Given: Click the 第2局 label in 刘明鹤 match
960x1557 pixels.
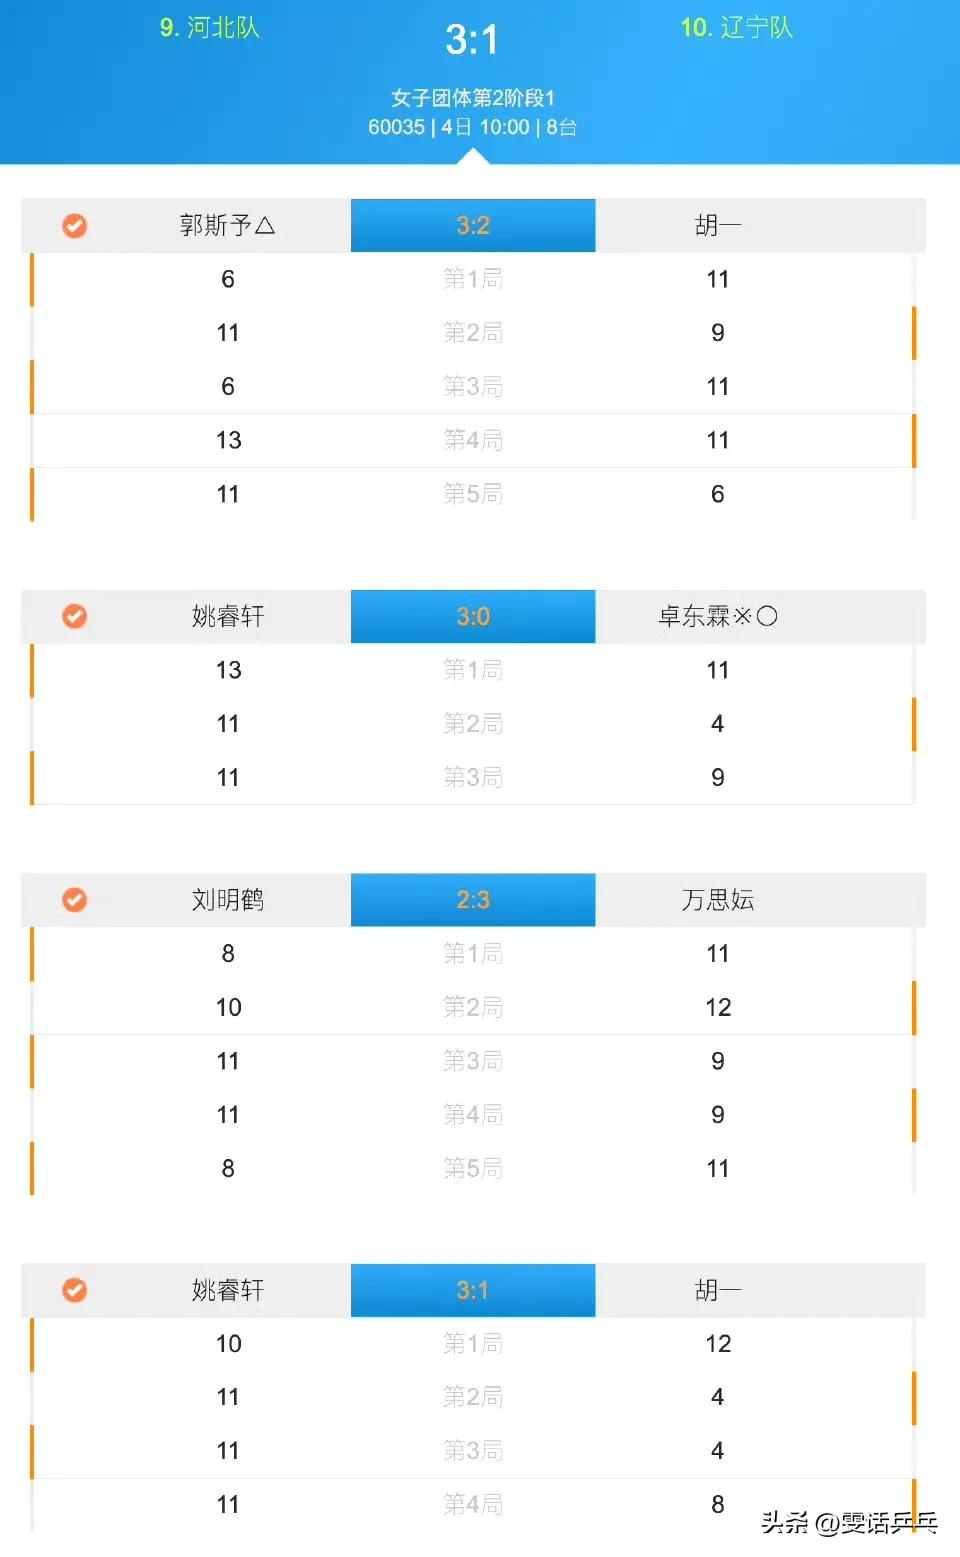Looking at the screenshot, I should pos(473,1007).
